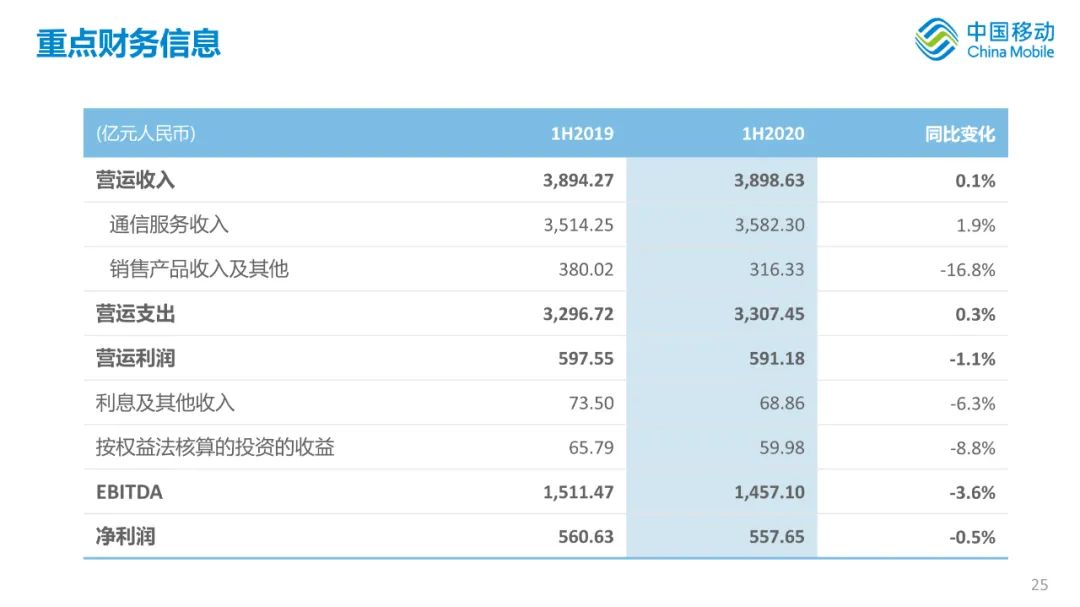Click the 营运支出 row label
This screenshot has height=607, width=1080.
tap(135, 314)
